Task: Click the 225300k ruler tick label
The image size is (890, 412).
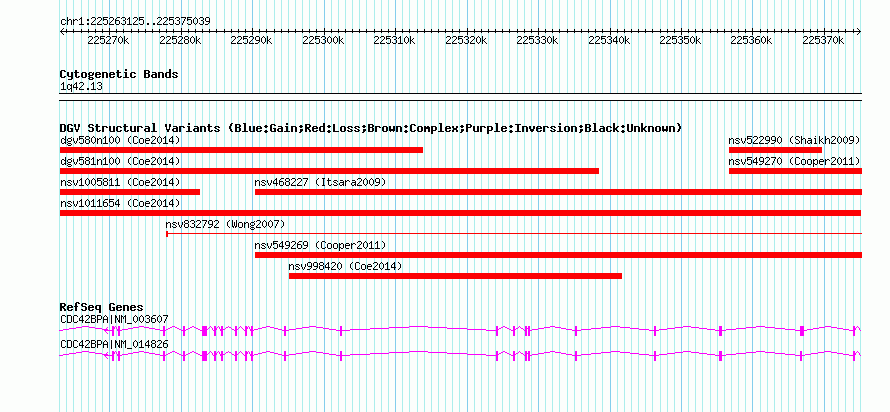Action: (323, 41)
